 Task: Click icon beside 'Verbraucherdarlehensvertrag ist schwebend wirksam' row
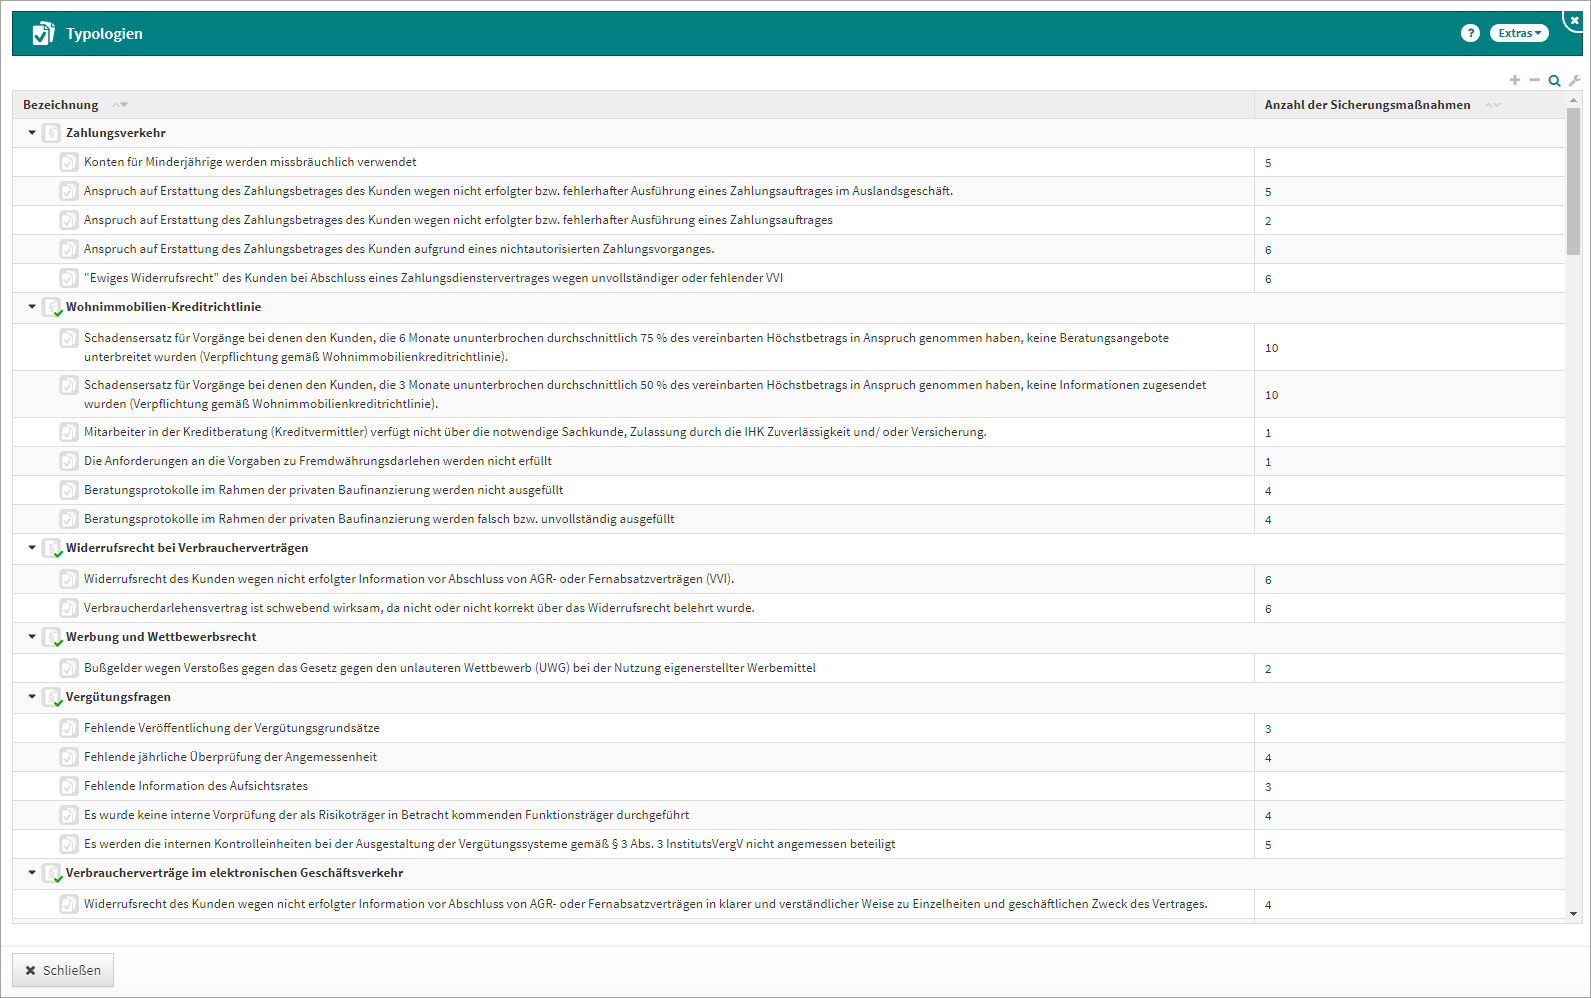[x=69, y=608]
